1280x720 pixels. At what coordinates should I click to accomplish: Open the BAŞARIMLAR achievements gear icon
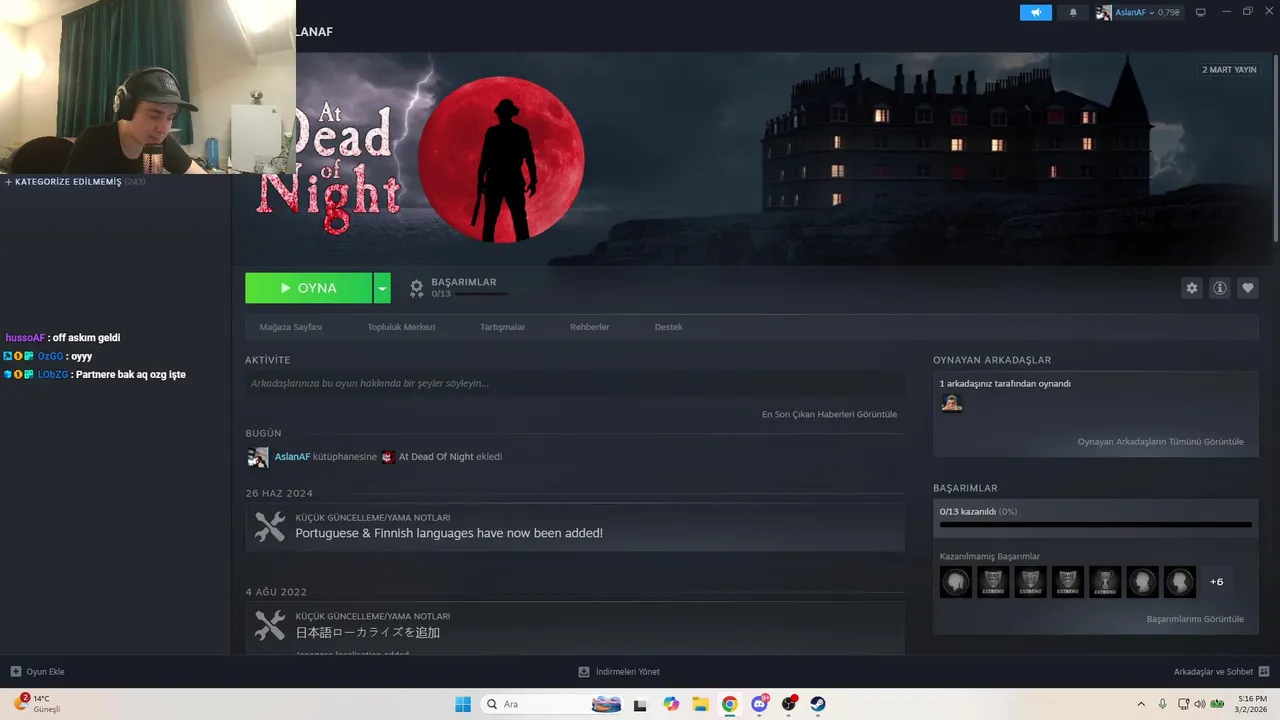[x=416, y=288]
